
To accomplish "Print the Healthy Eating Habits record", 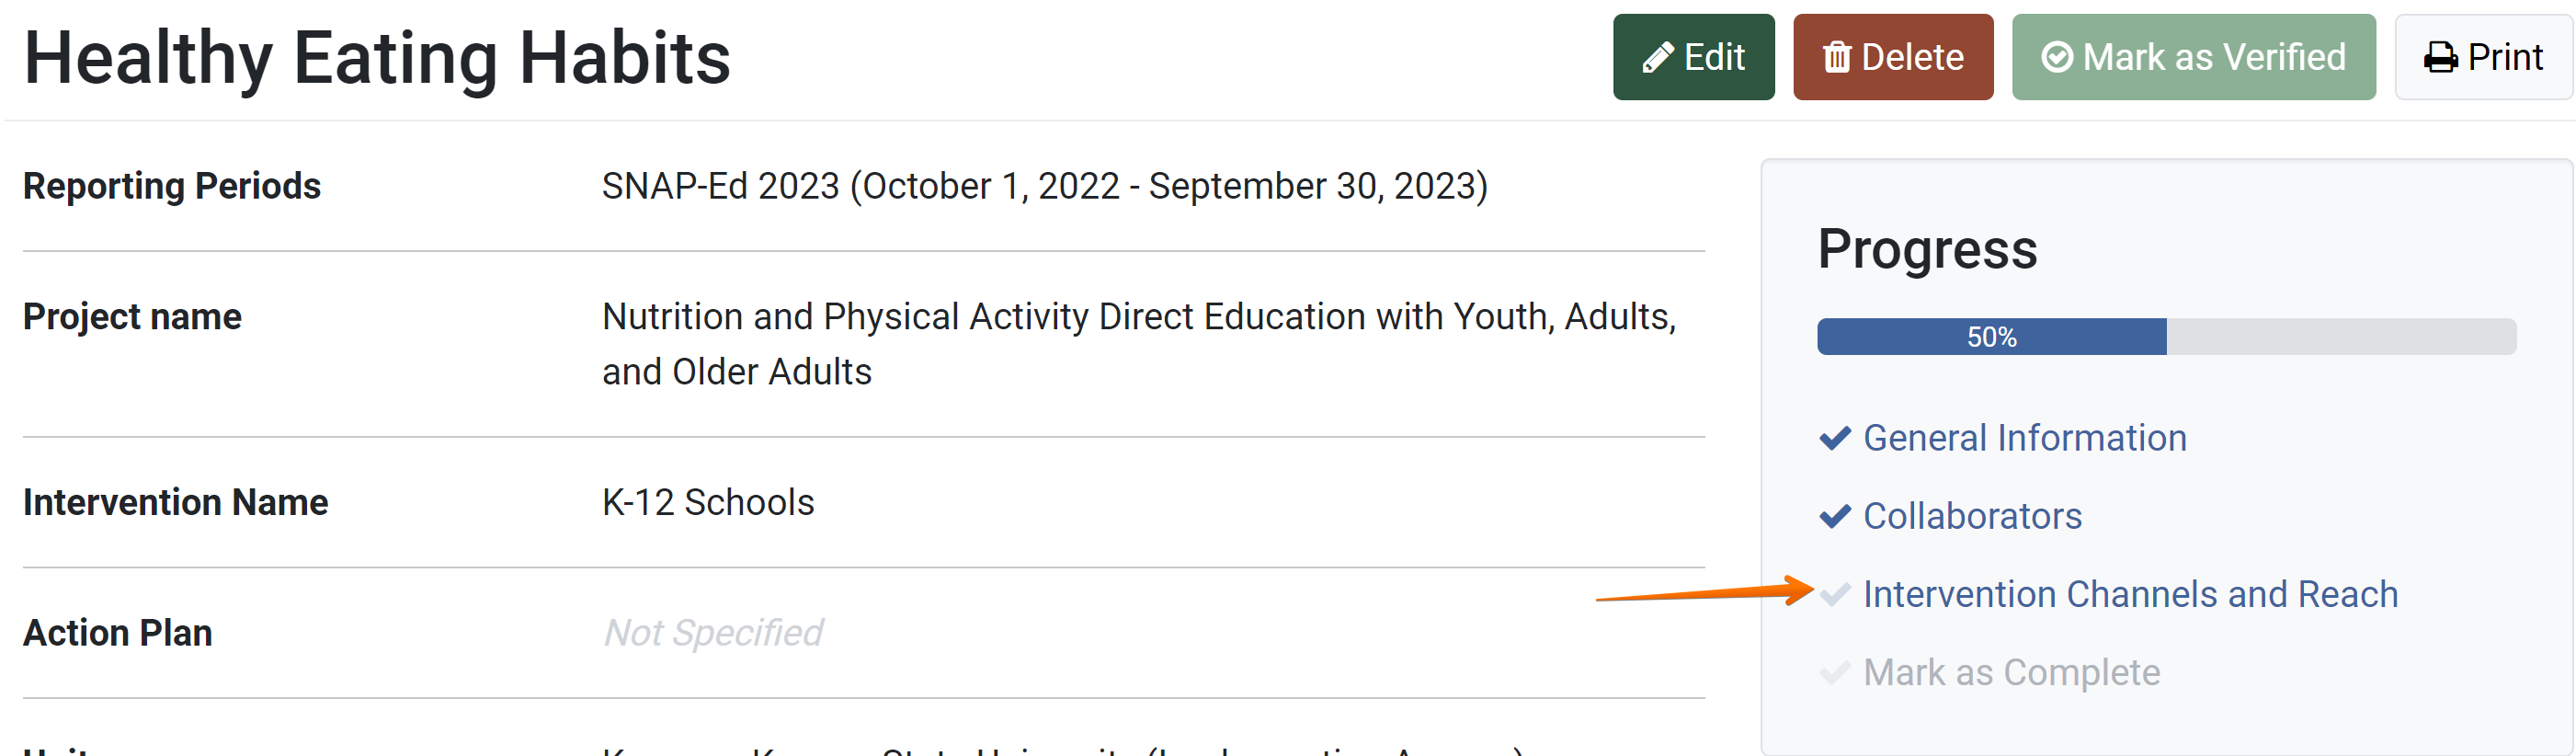I will point(2482,57).
